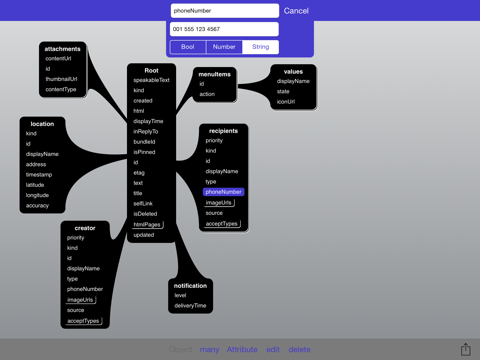The image size is (480, 360).
Task: Select priority in creator node
Action: pyautogui.click(x=76, y=238)
